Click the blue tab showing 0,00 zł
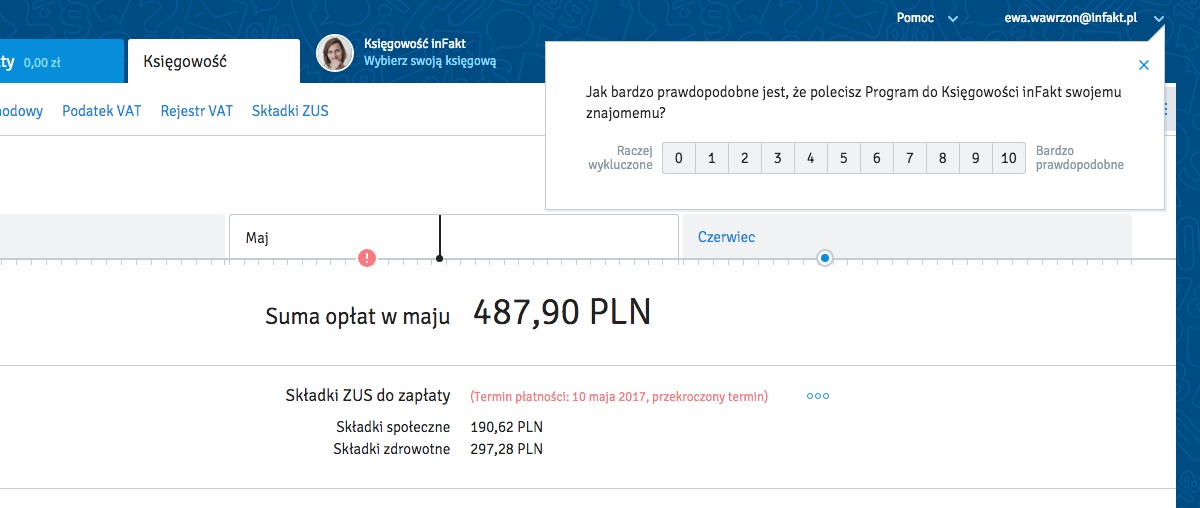The width and height of the screenshot is (1200, 508). 62,62
